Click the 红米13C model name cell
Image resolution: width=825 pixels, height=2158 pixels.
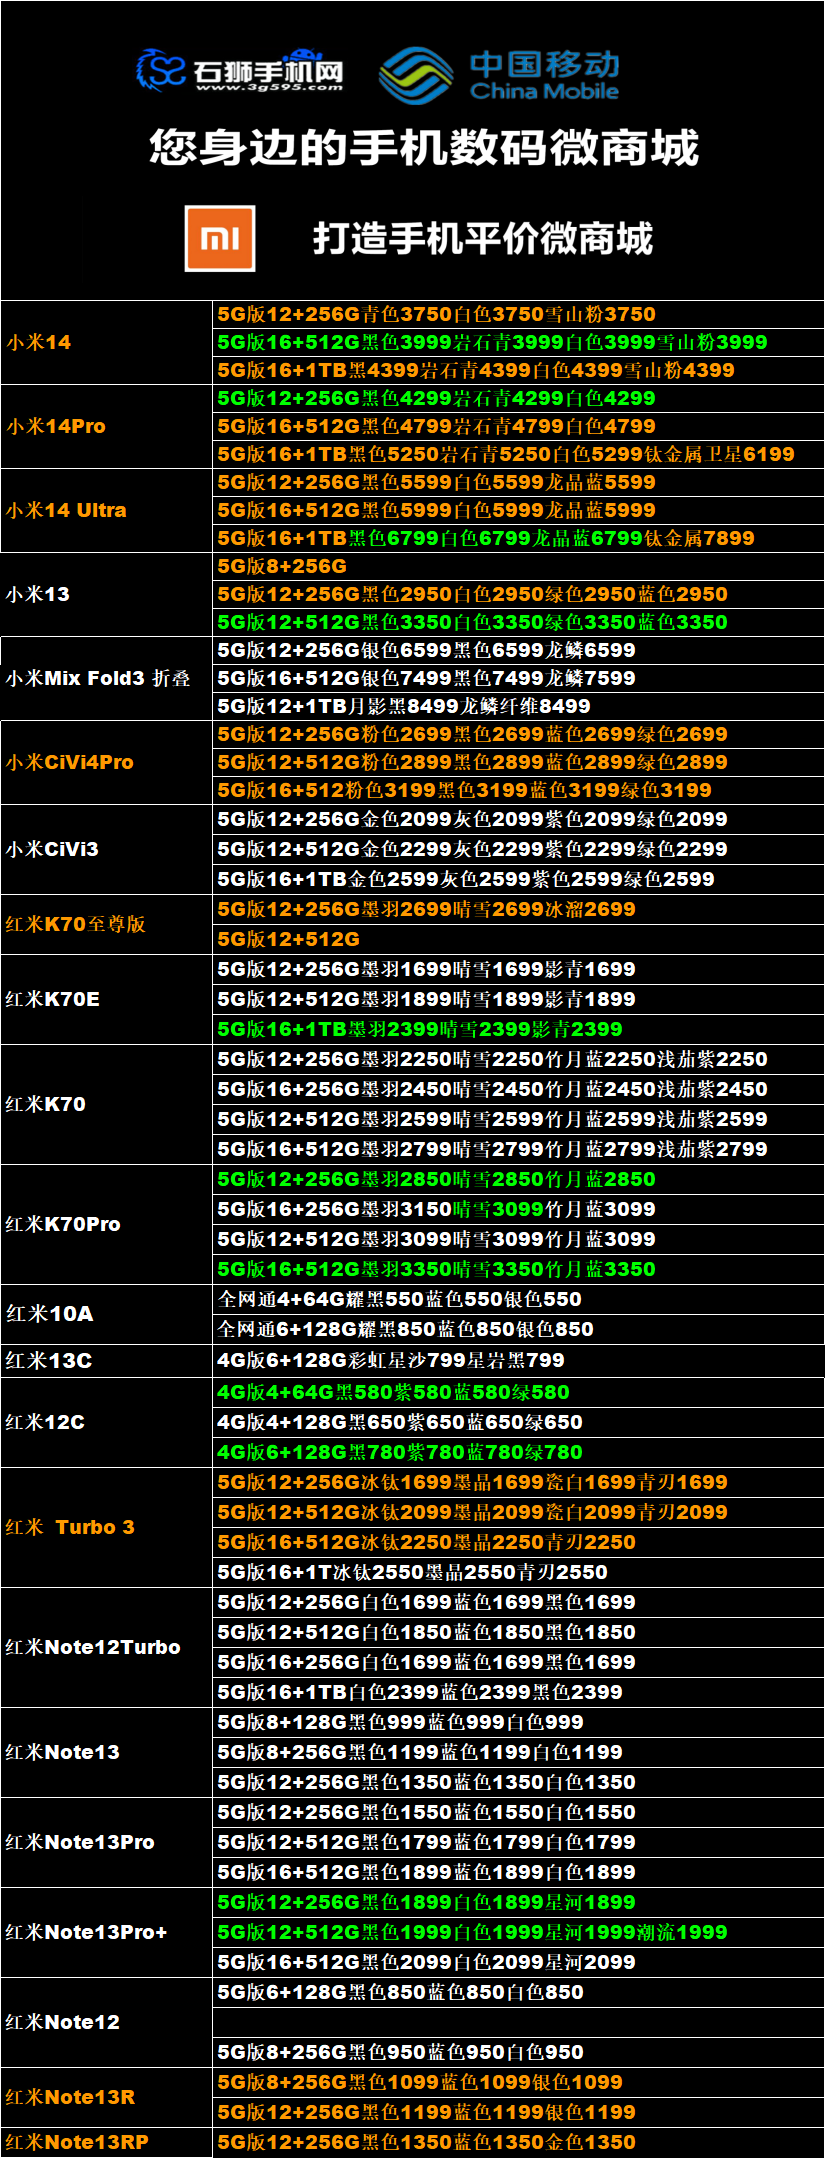[107, 1361]
